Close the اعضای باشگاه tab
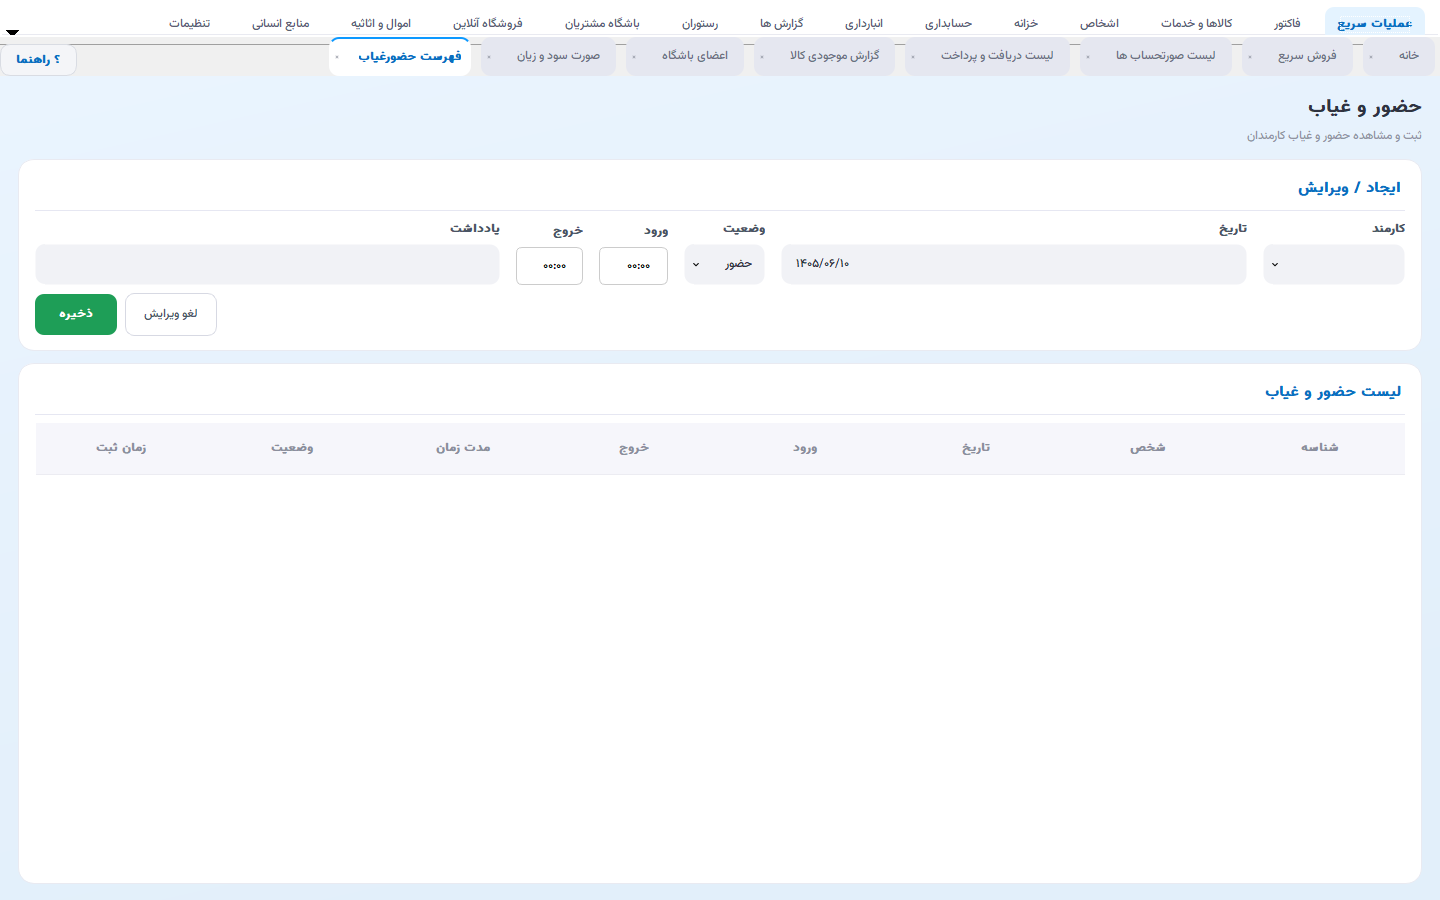 (x=634, y=57)
